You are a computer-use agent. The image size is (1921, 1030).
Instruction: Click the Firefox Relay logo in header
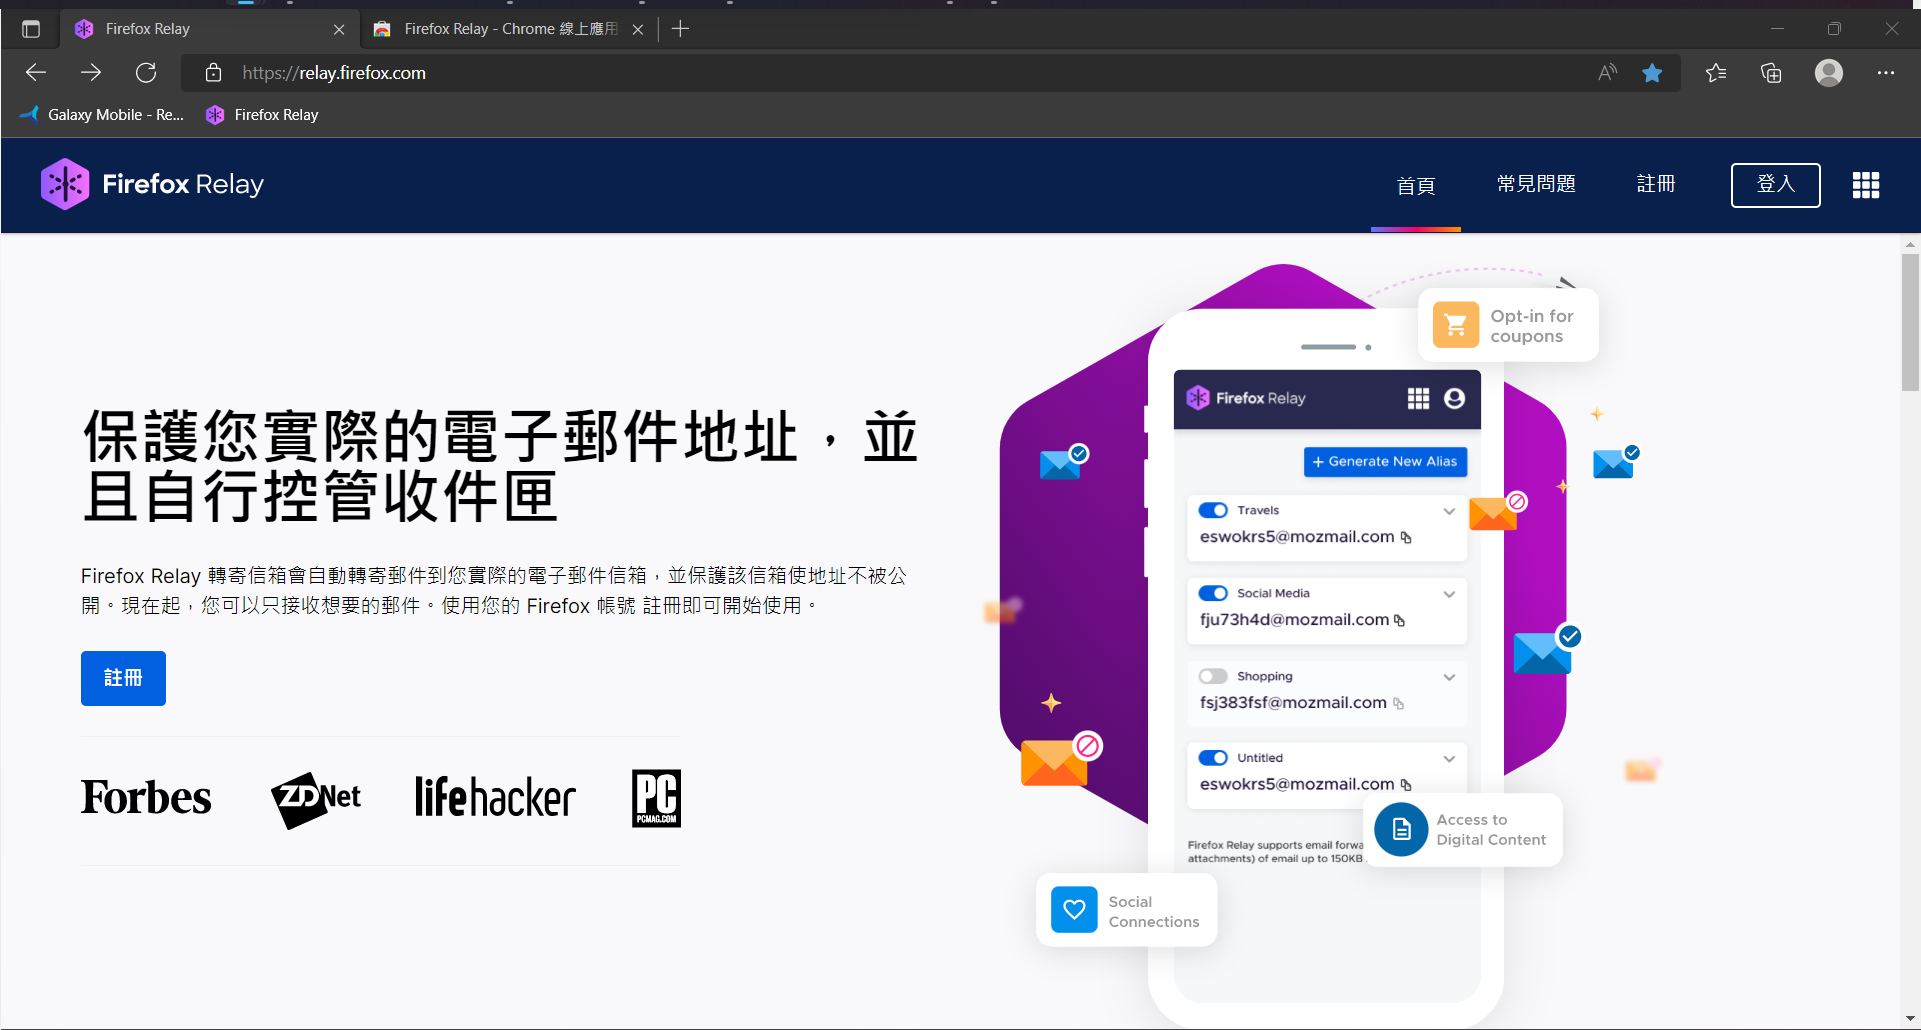pos(153,184)
